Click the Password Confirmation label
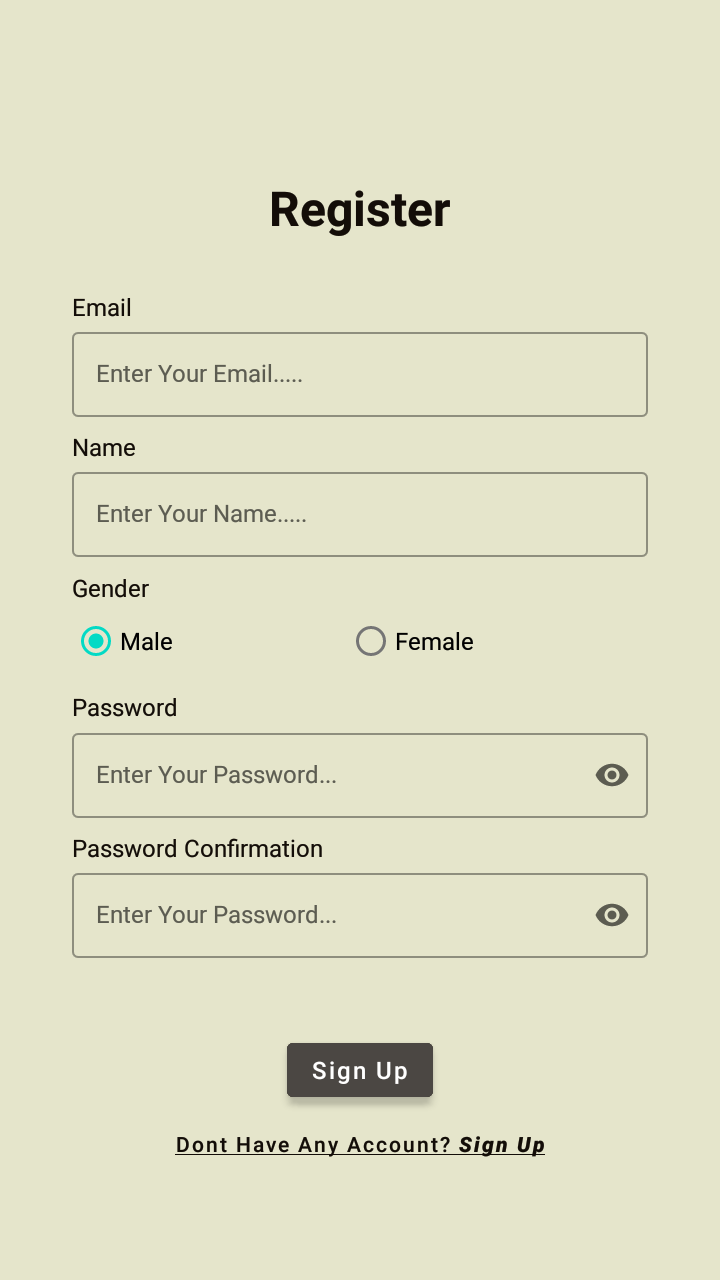720x1280 pixels. 197,848
